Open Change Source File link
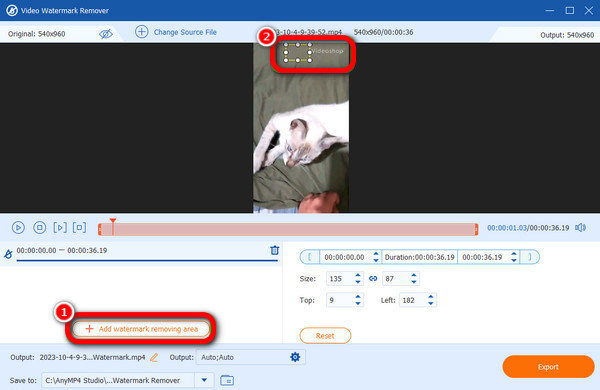Image resolution: width=600 pixels, height=390 pixels. [x=185, y=32]
